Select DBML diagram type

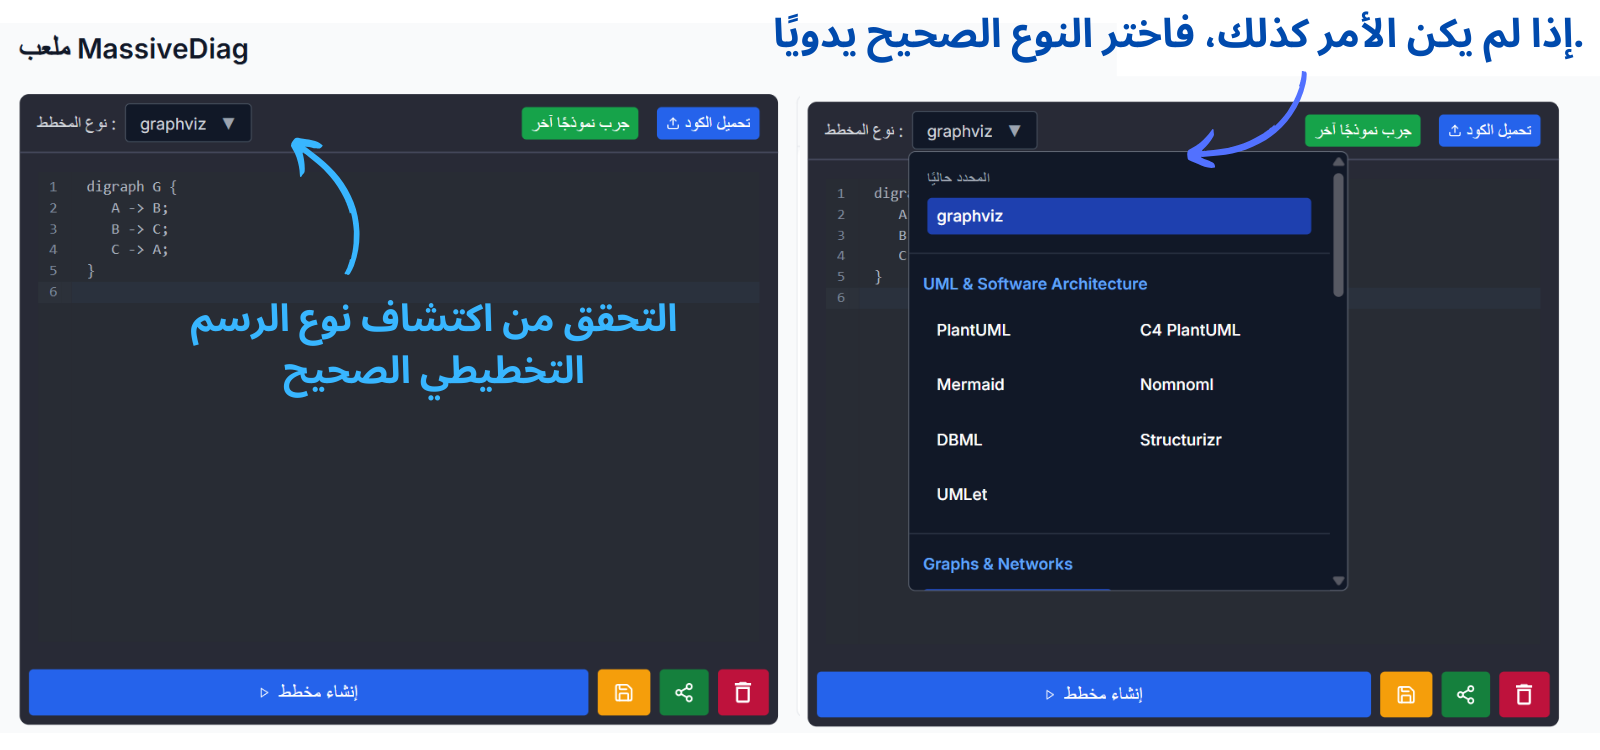(x=959, y=440)
